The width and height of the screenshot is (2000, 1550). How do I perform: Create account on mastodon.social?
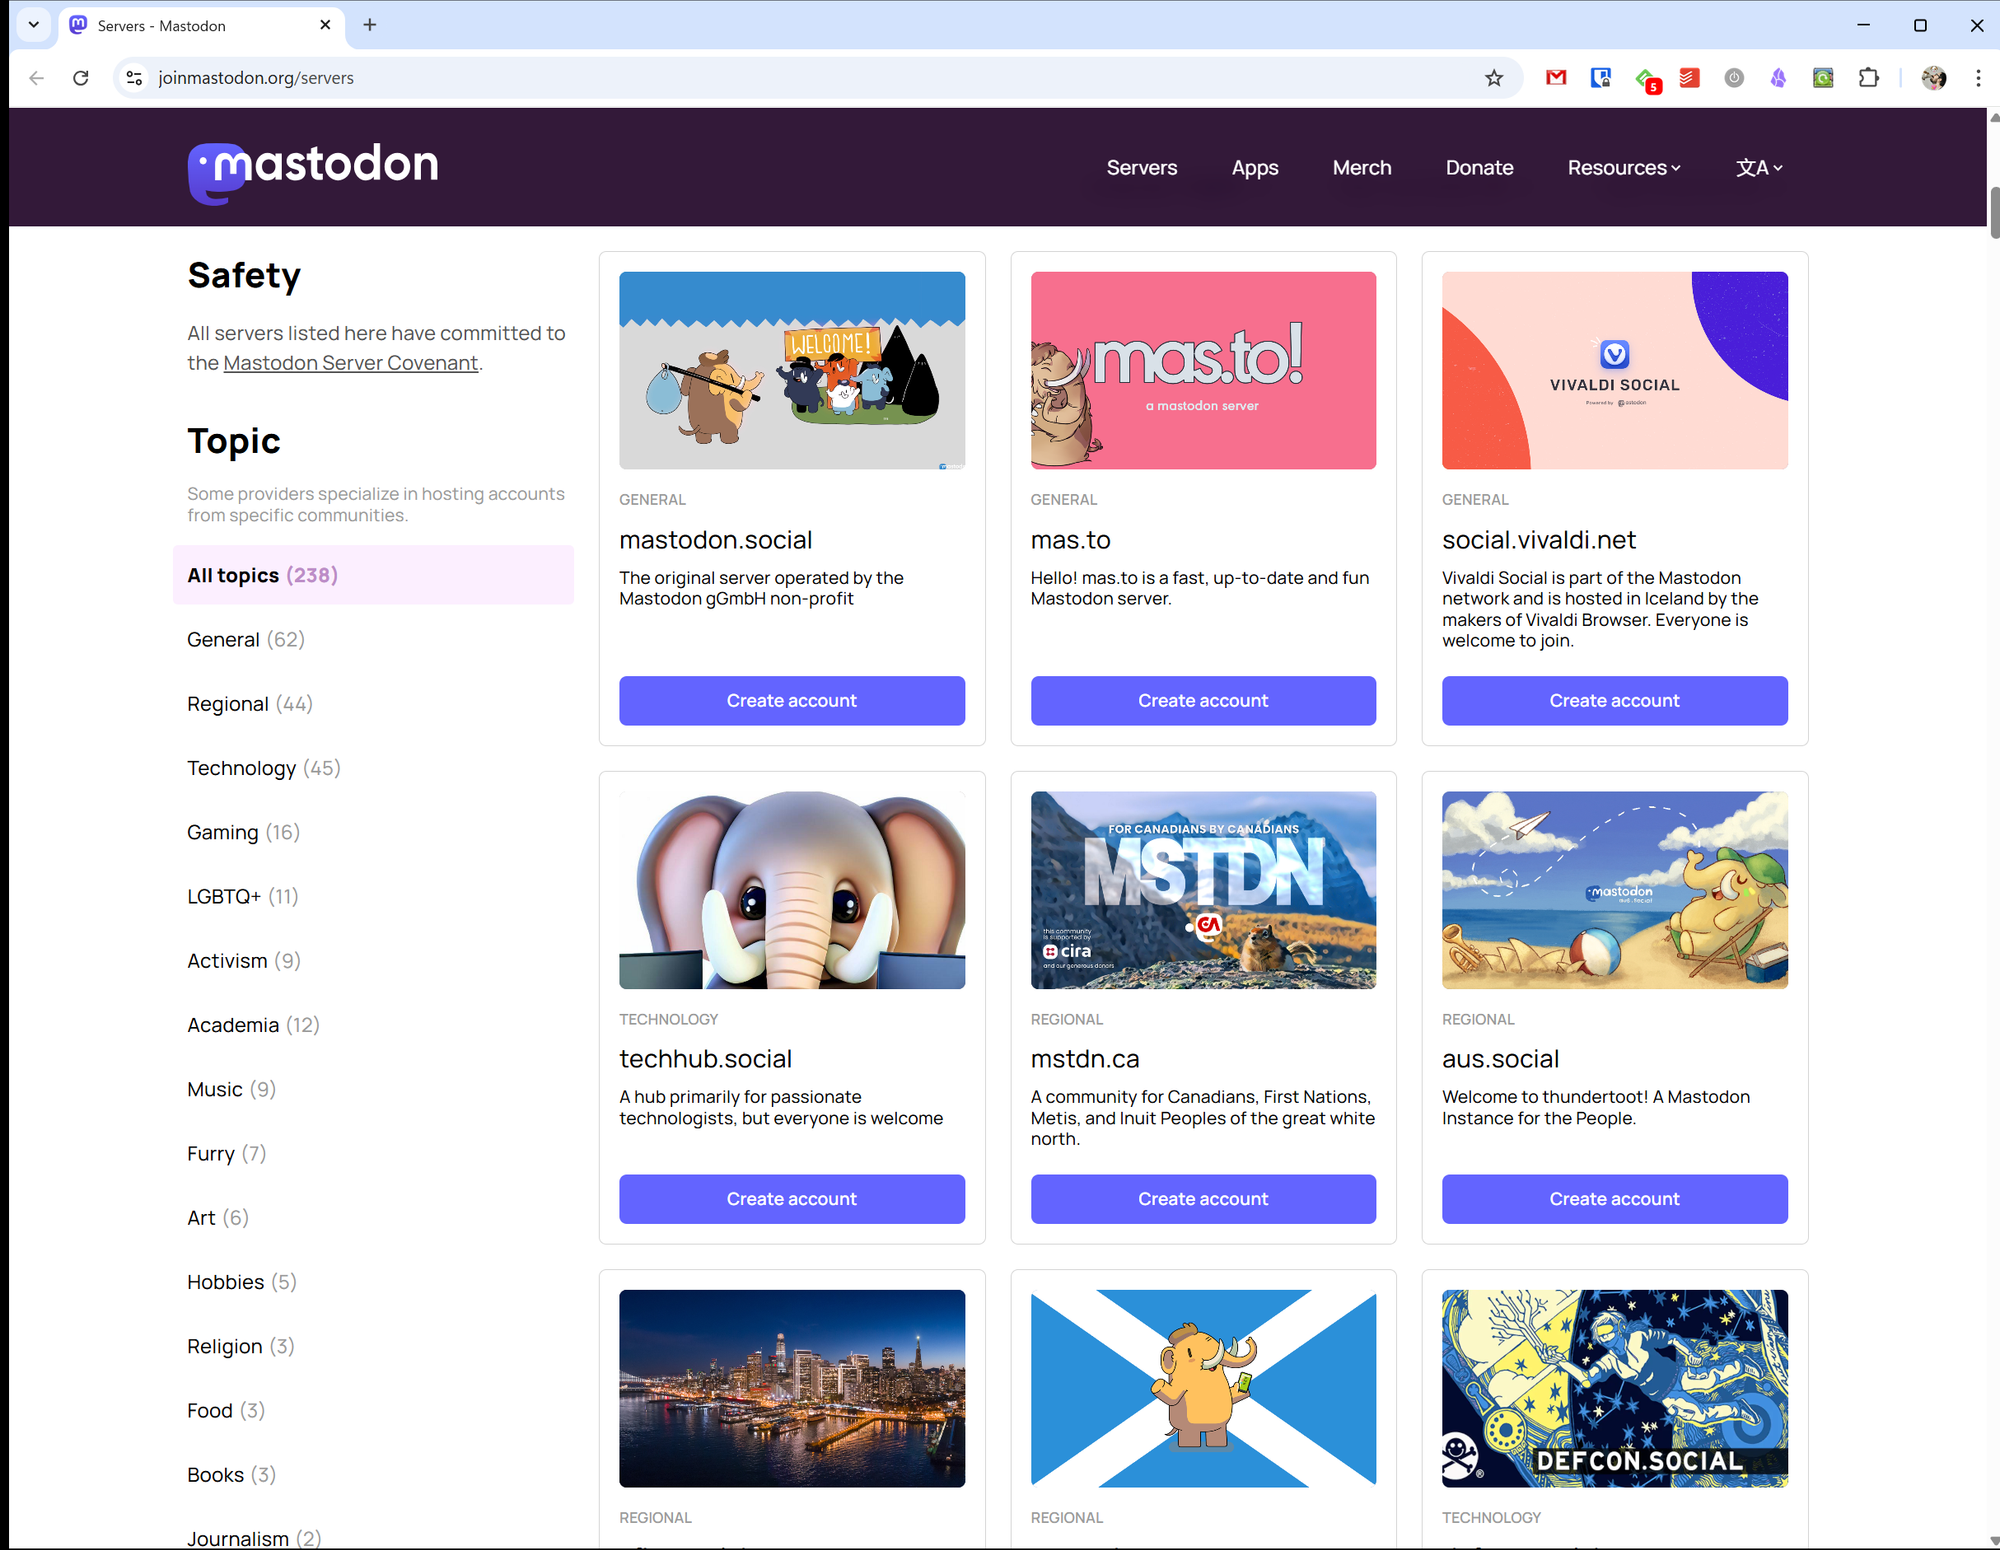pos(791,701)
